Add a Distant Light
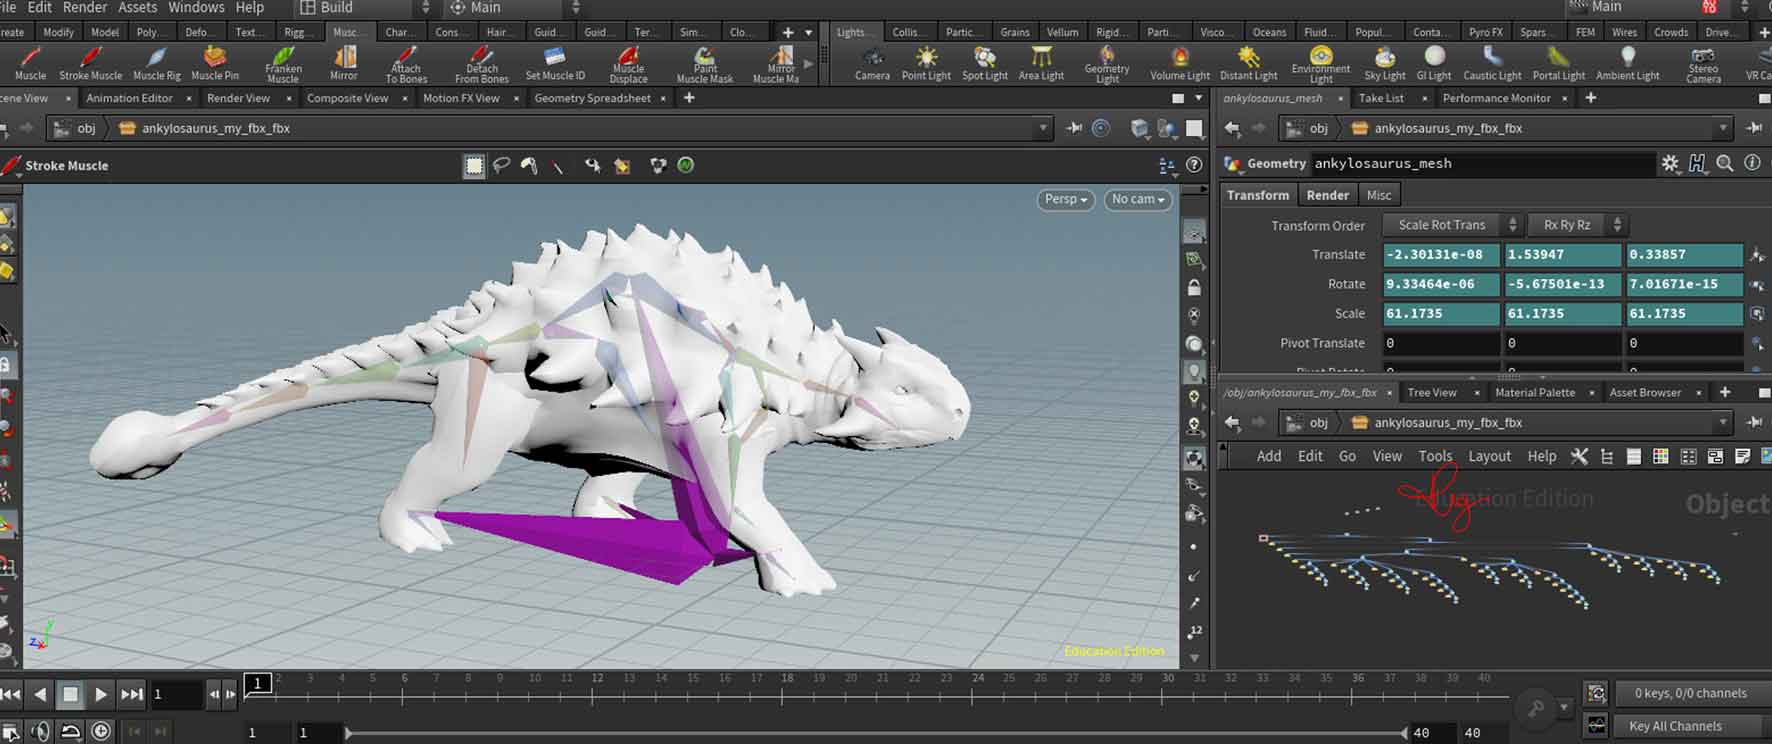 point(1248,64)
